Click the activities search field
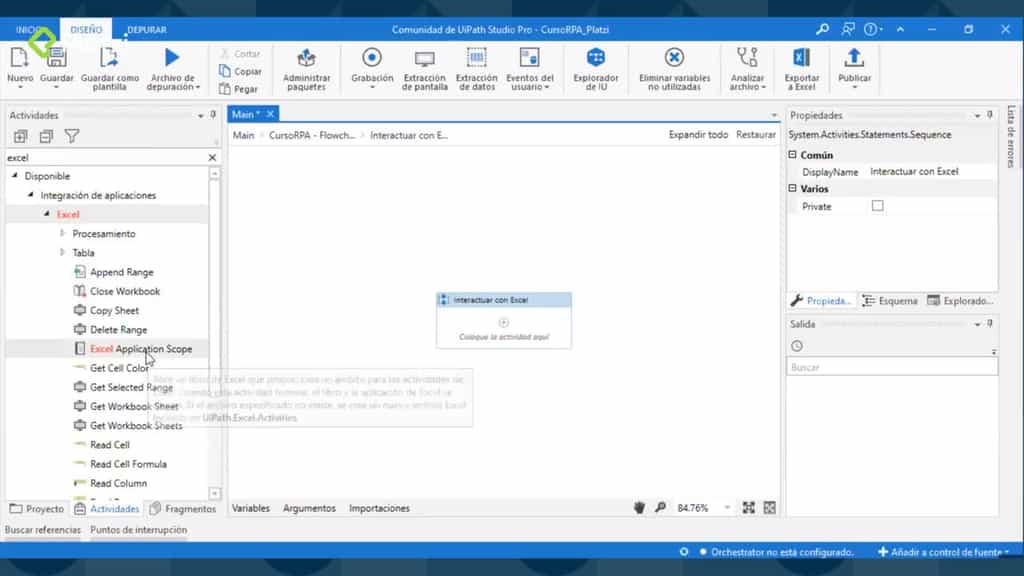The image size is (1024, 576). point(105,157)
